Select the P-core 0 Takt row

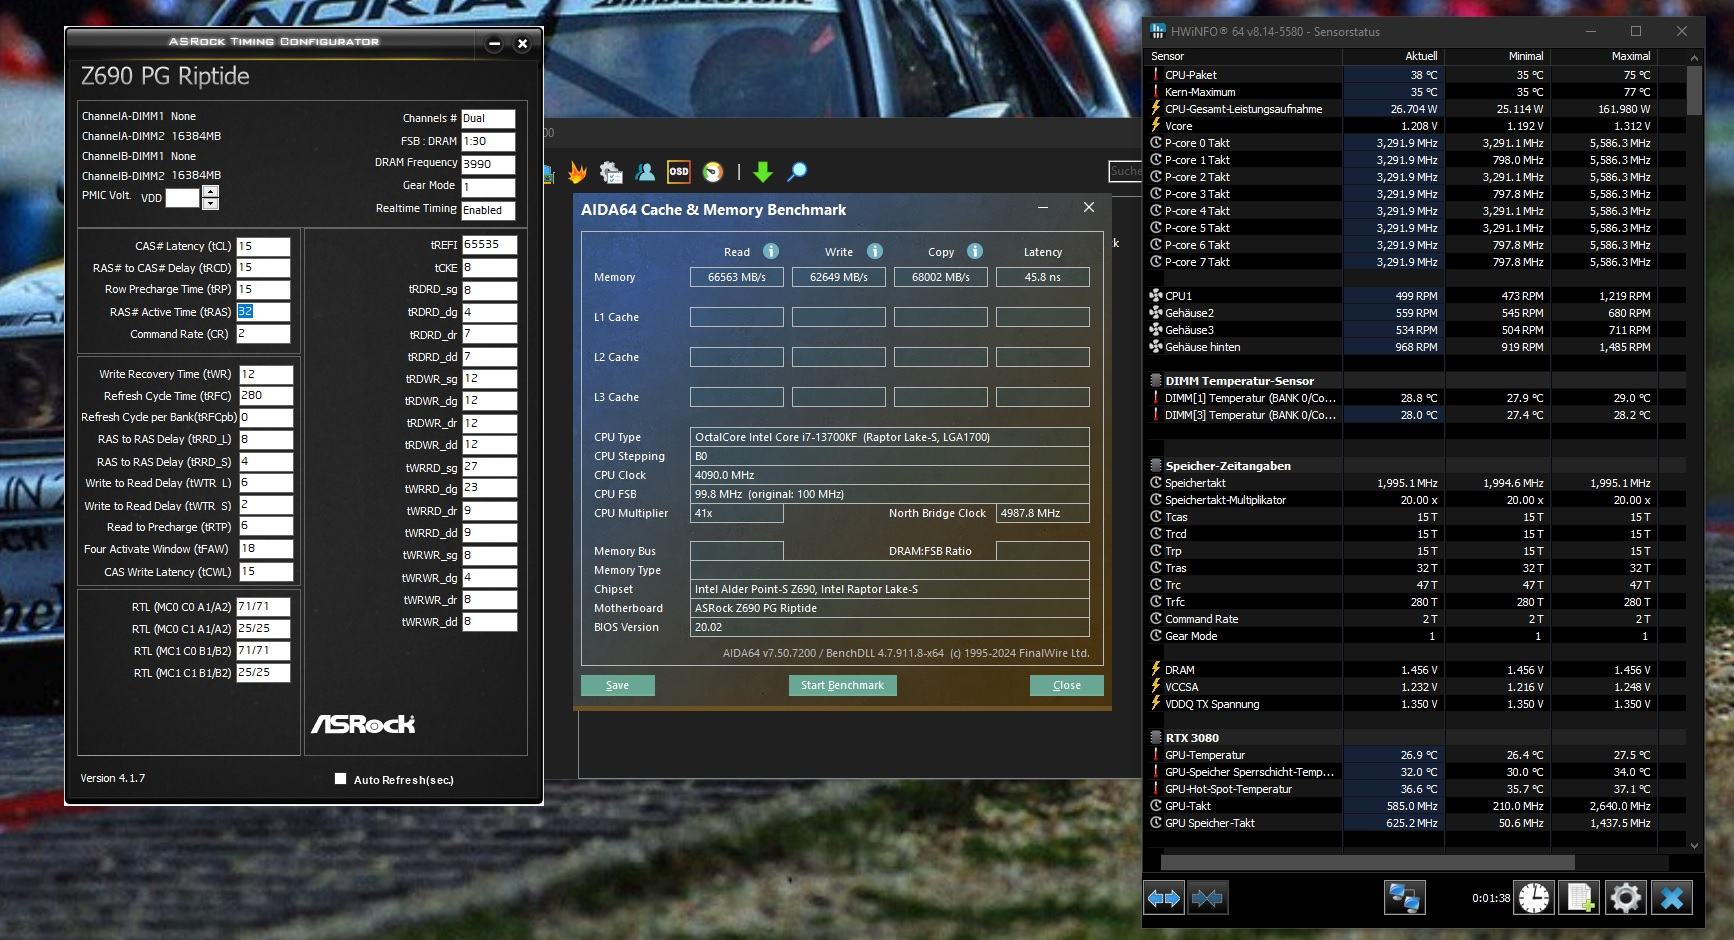1414,143
